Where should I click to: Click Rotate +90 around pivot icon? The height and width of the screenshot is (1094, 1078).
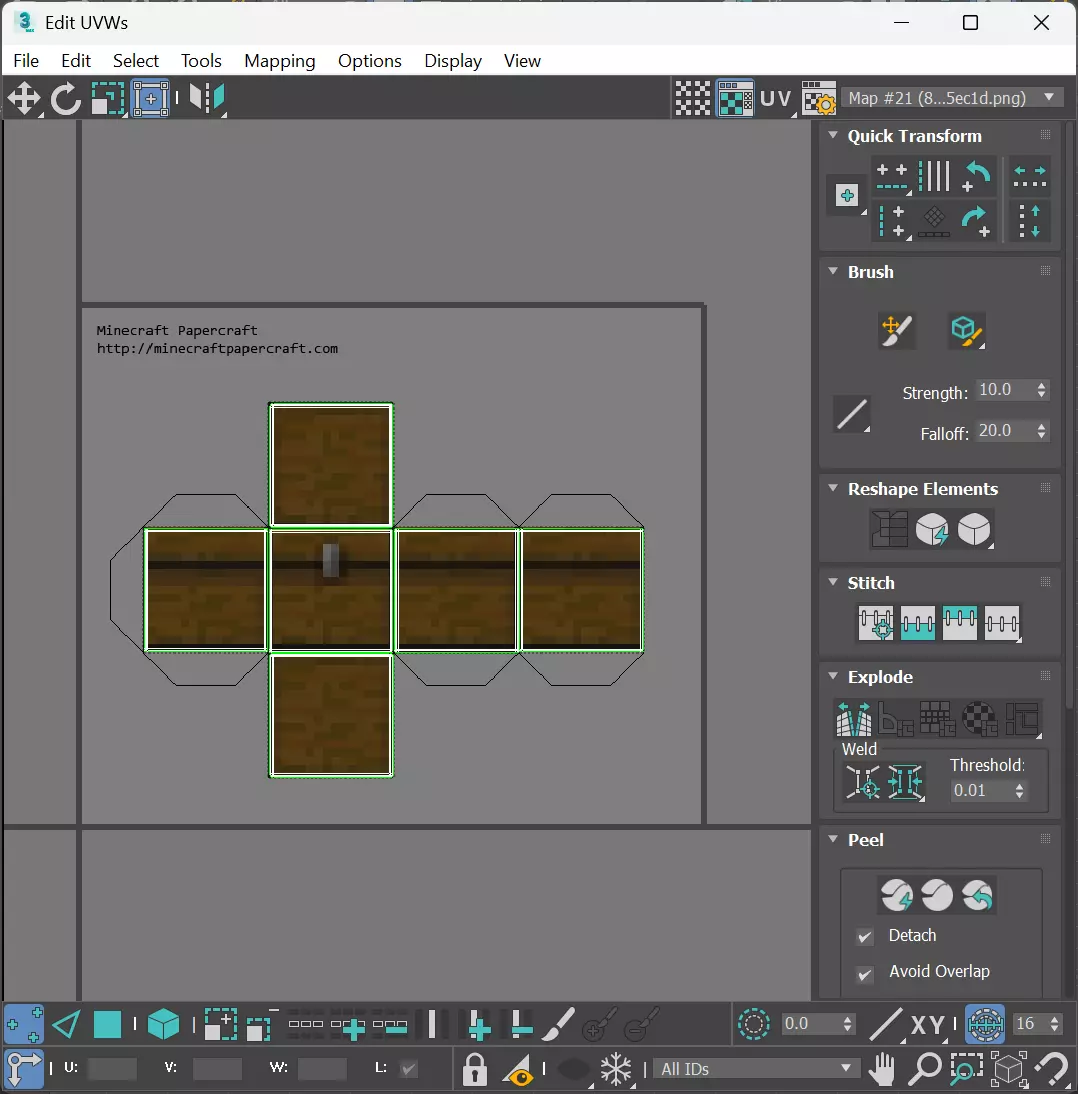[977, 177]
